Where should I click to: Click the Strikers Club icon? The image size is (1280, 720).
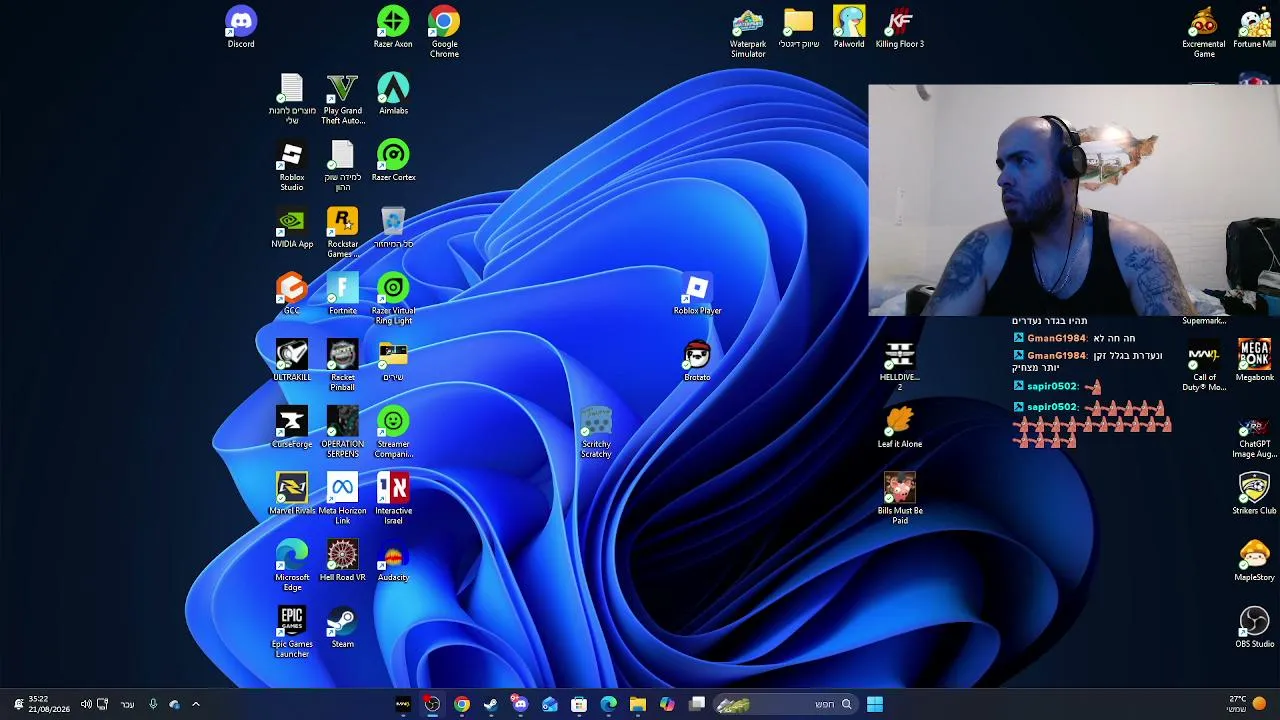(1255, 495)
